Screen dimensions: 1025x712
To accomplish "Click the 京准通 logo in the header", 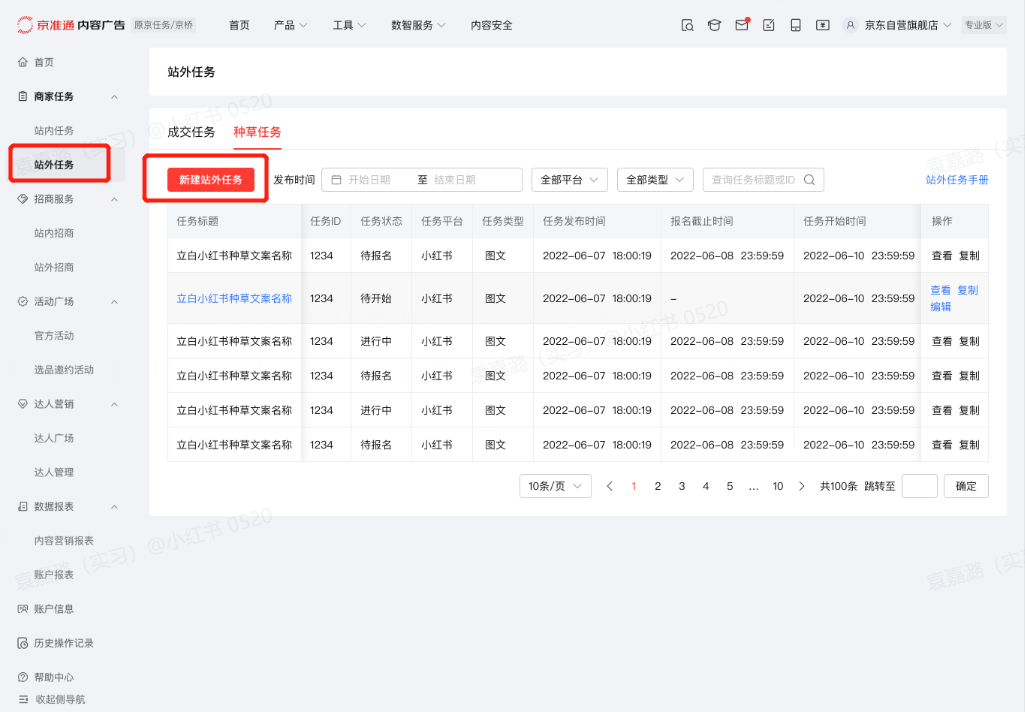I will coord(71,25).
